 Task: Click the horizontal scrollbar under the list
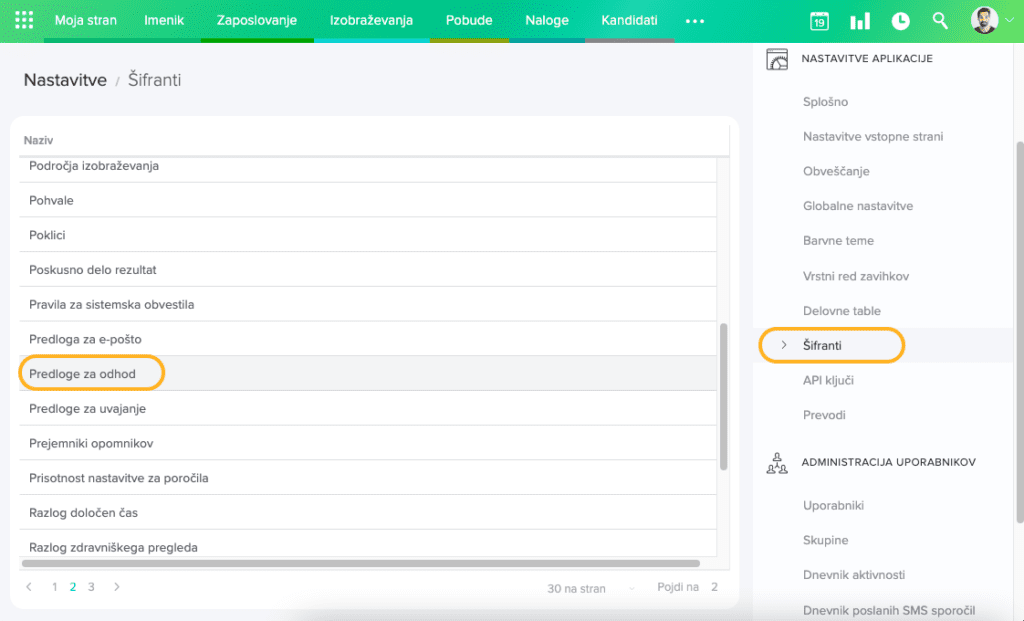(x=360, y=564)
